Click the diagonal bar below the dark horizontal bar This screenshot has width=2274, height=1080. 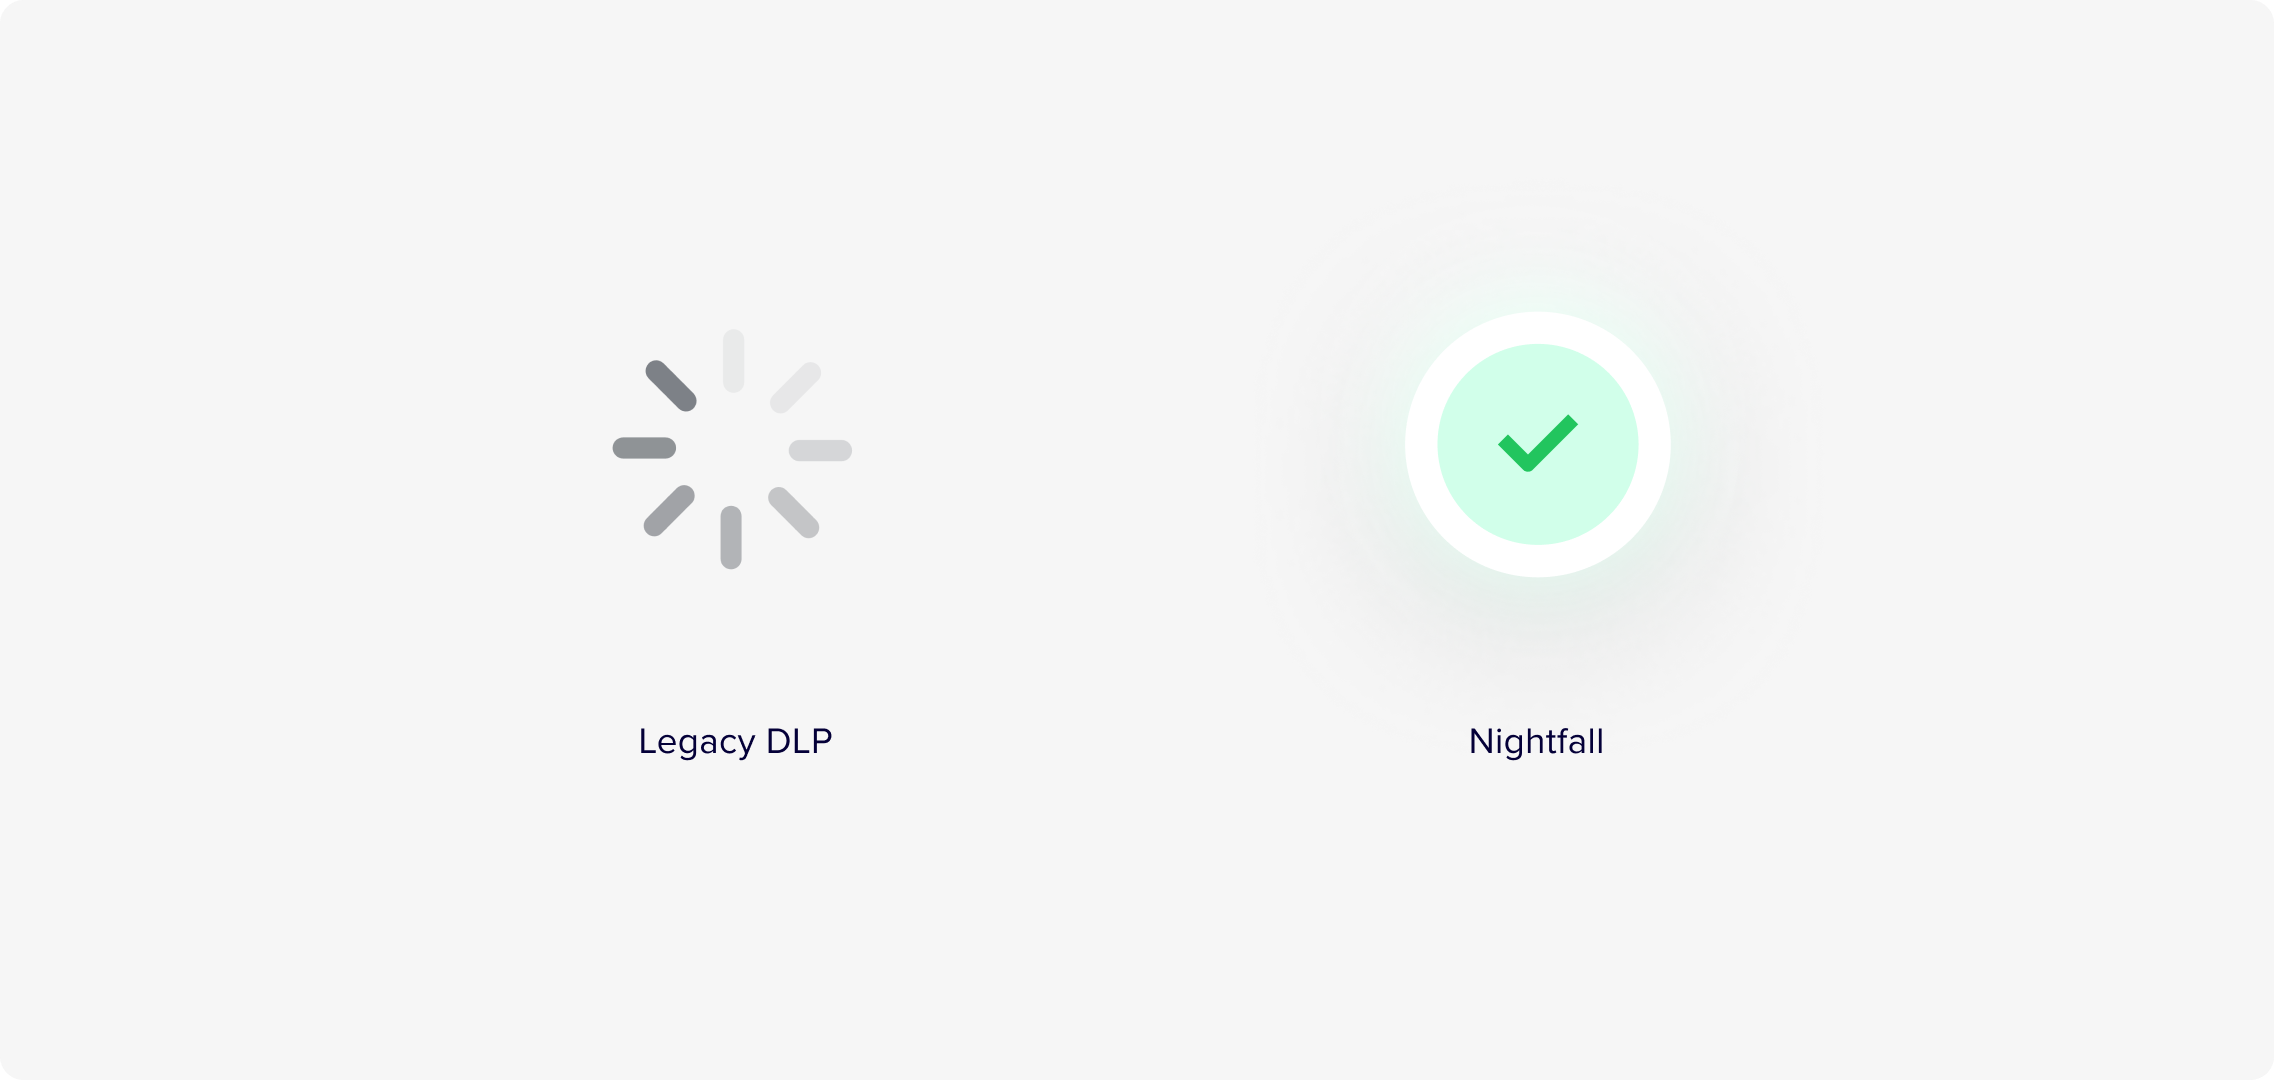(669, 511)
